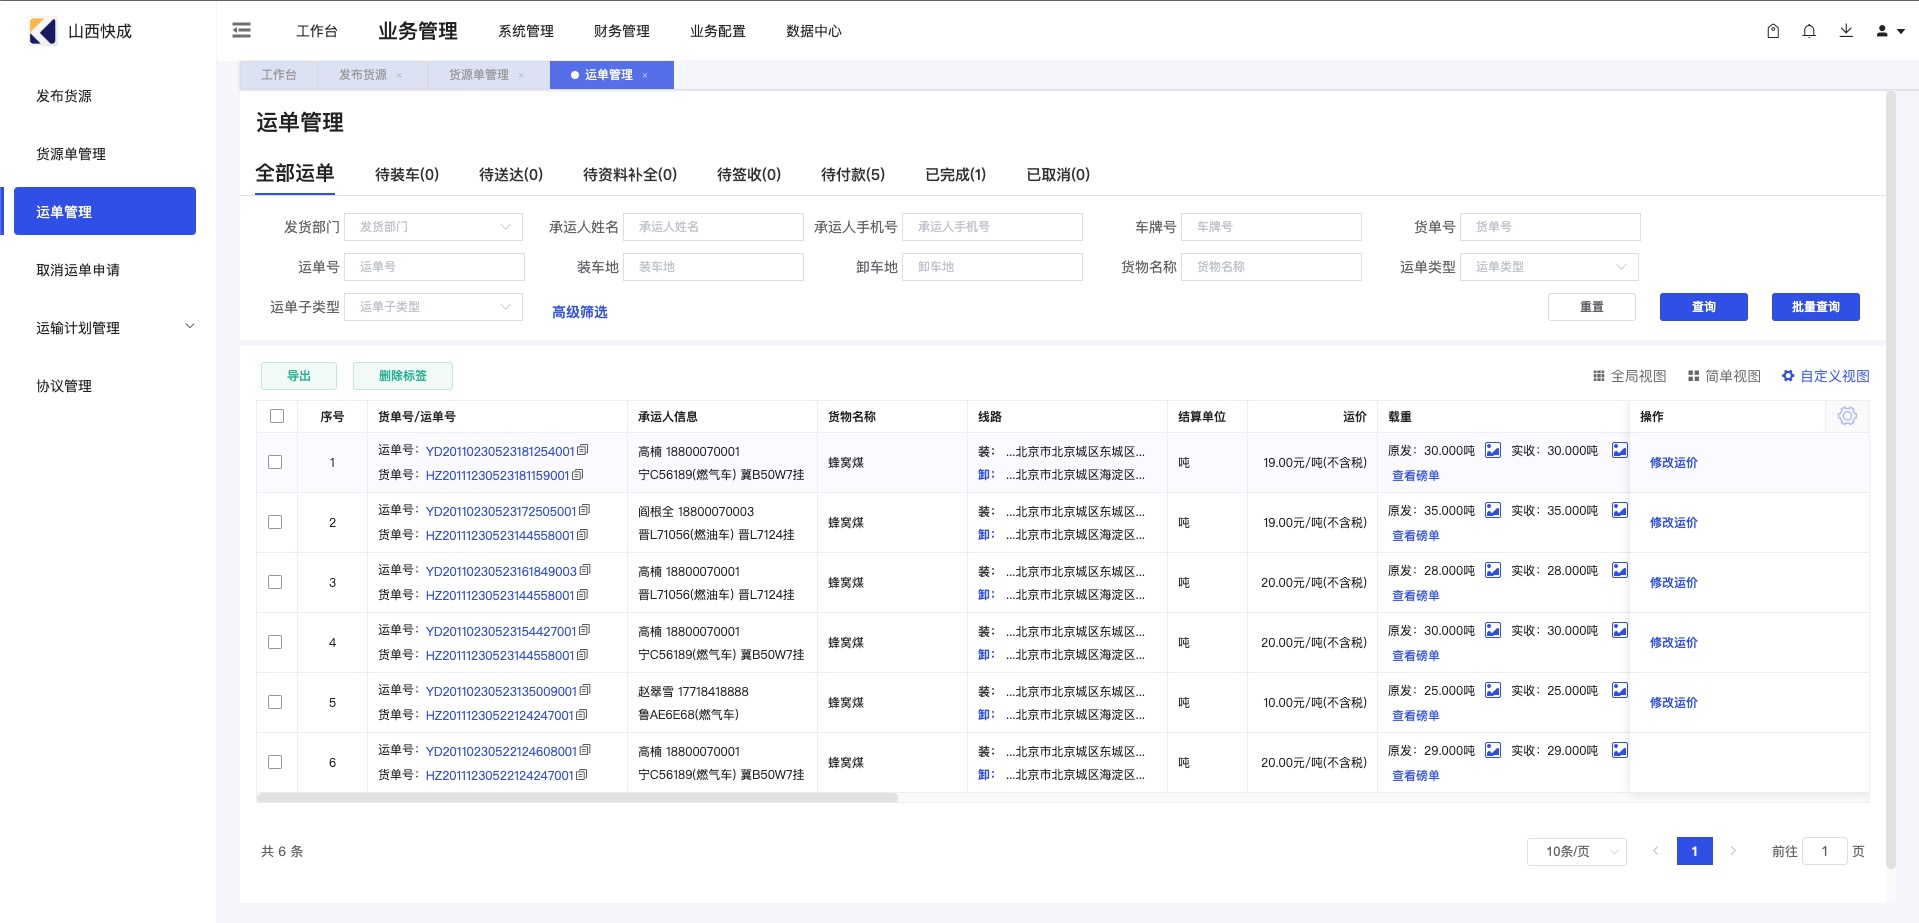This screenshot has height=923, width=1919.
Task: Focus the 前往 page number input
Action: point(1825,851)
